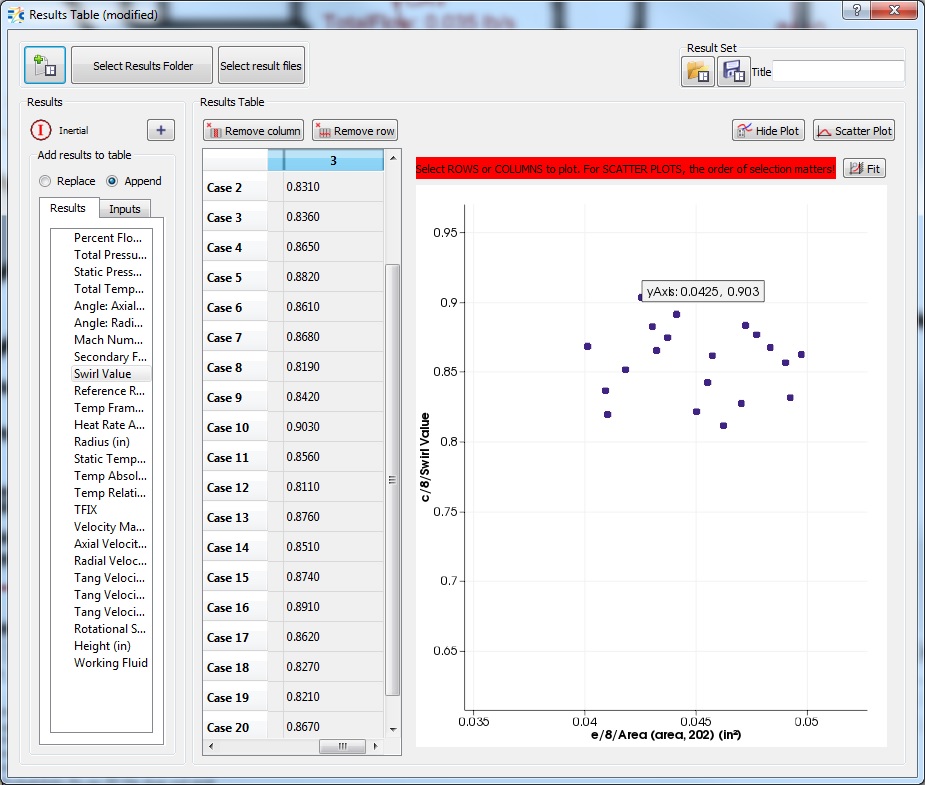Remove the selected table column
The width and height of the screenshot is (925, 785).
pyautogui.click(x=253, y=131)
